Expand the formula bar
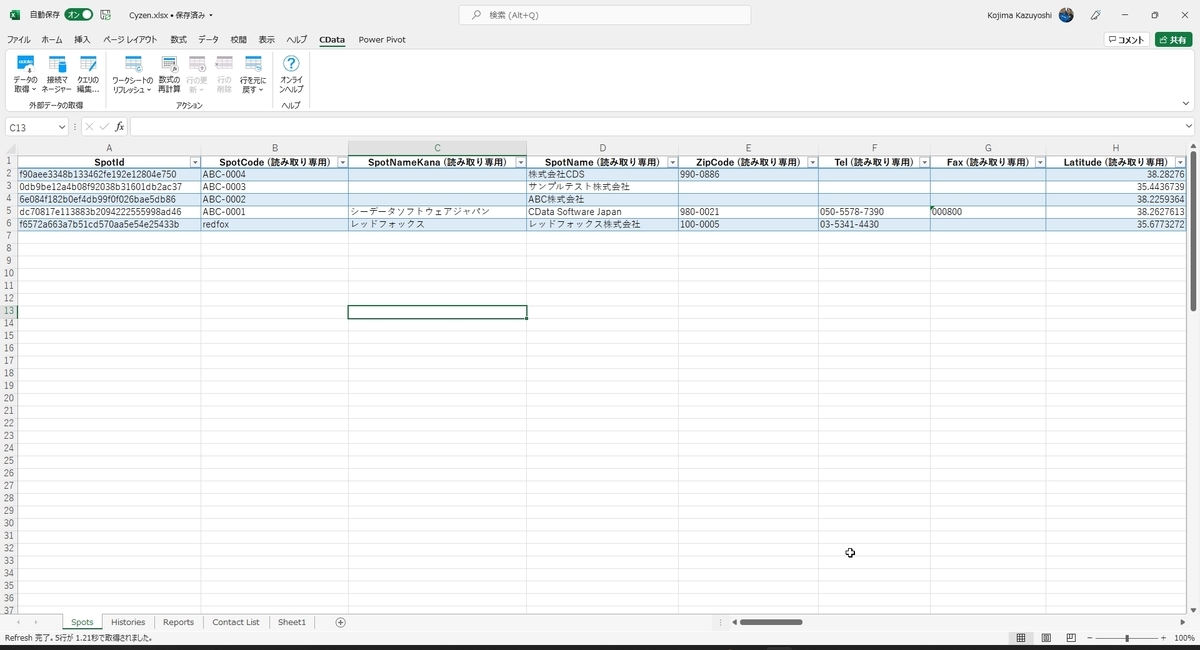This screenshot has height=650, width=1200. tap(1189, 127)
